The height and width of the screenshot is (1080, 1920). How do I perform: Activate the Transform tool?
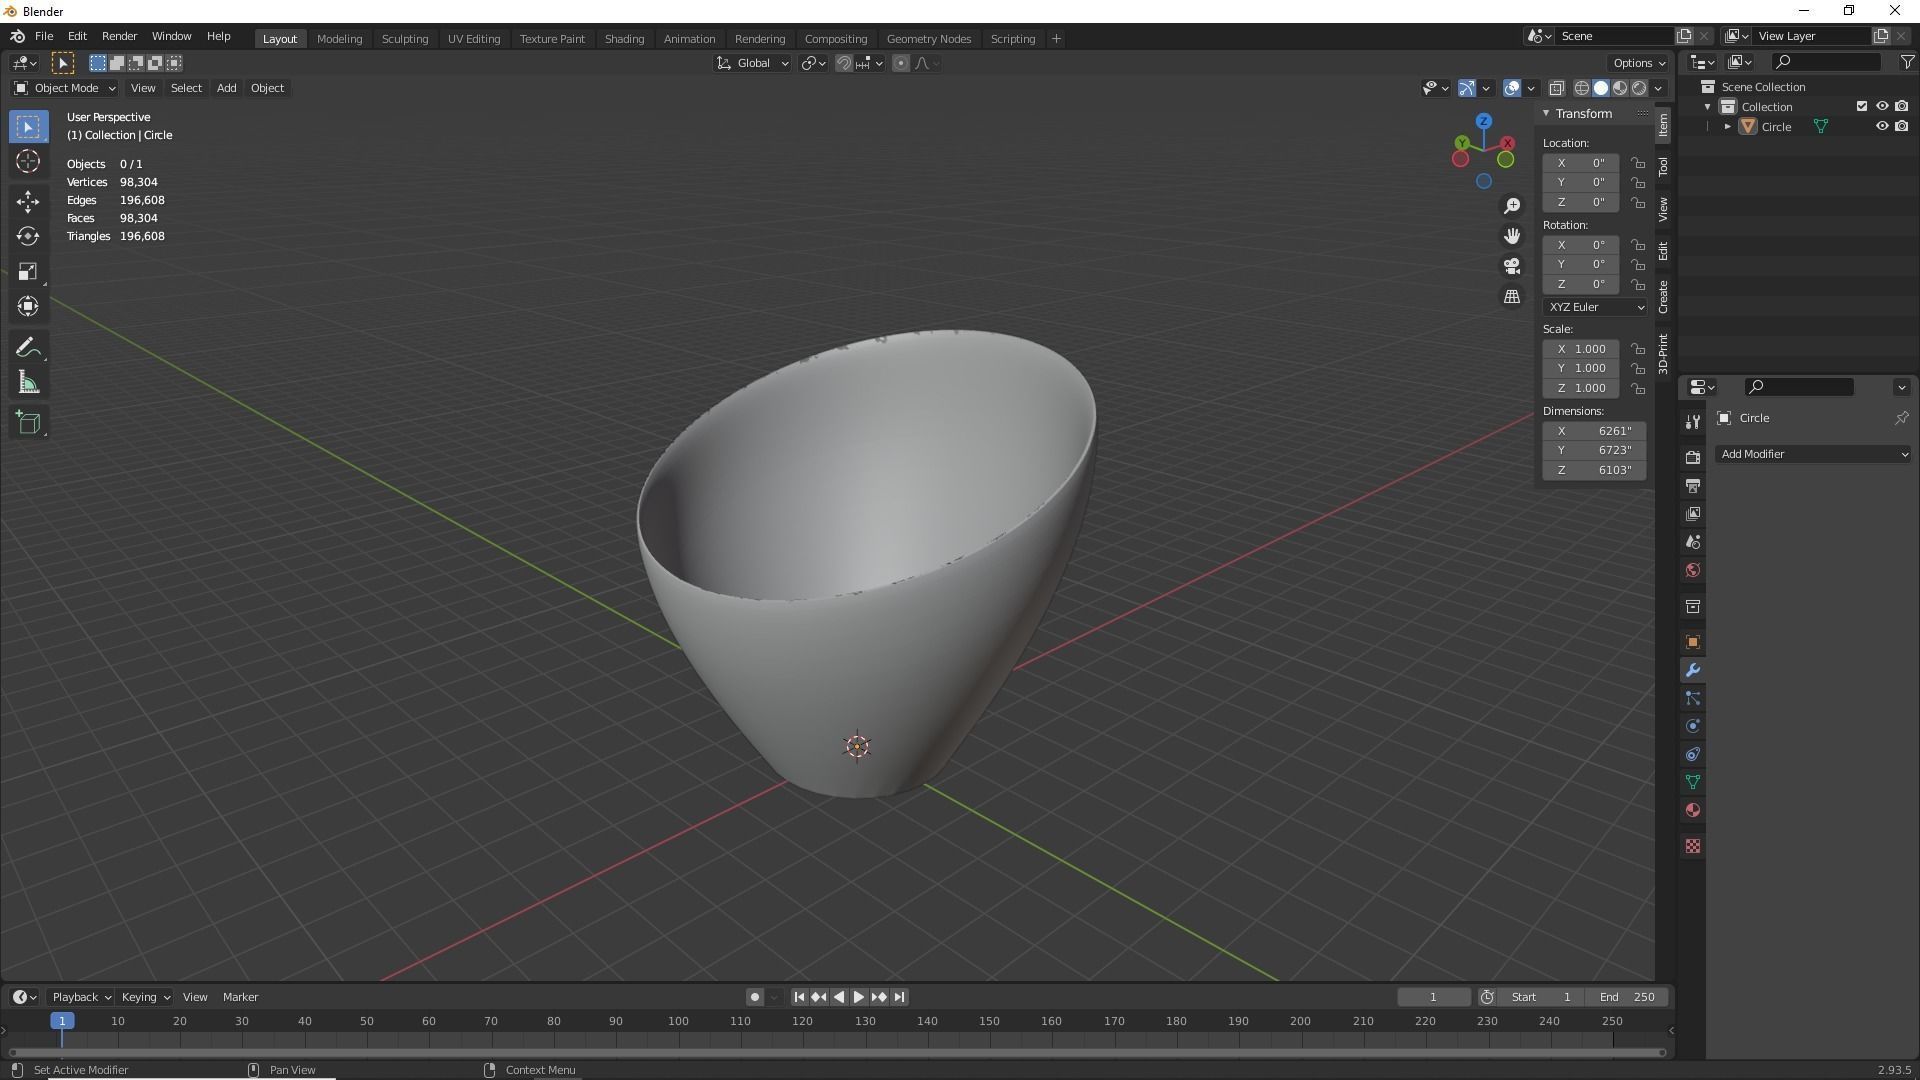(x=28, y=306)
